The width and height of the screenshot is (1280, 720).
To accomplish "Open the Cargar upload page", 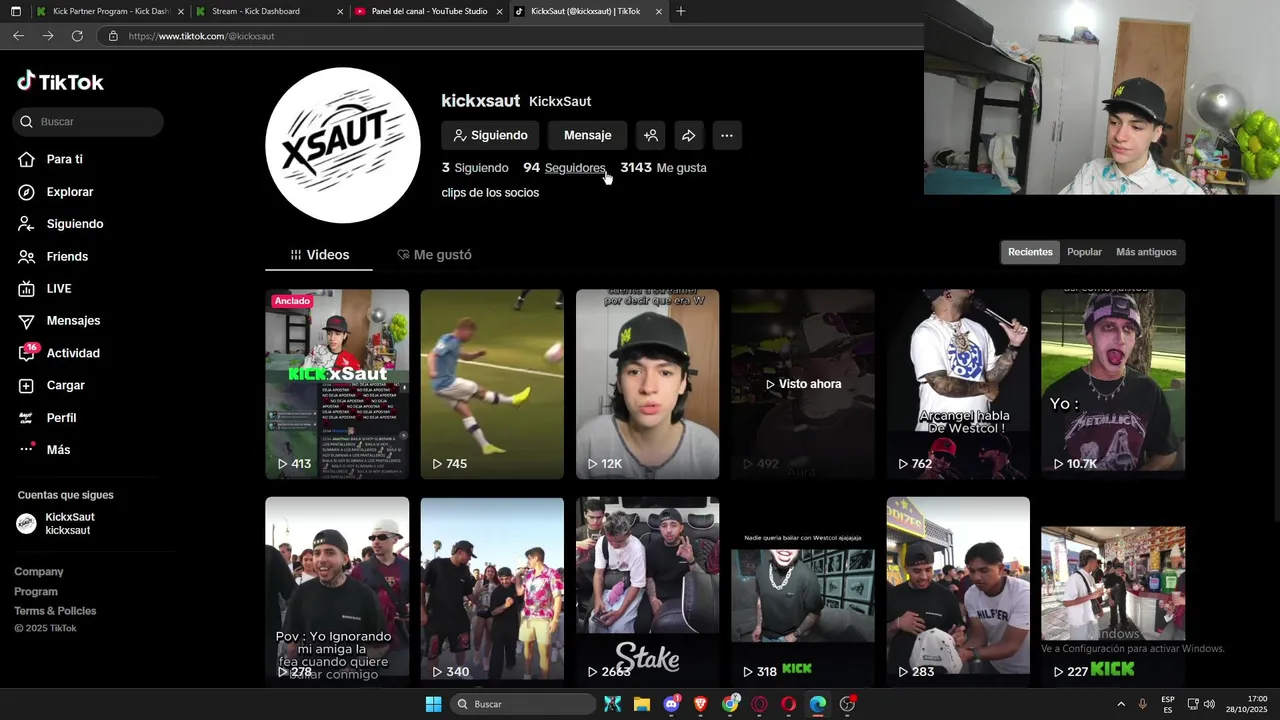I will tap(65, 386).
